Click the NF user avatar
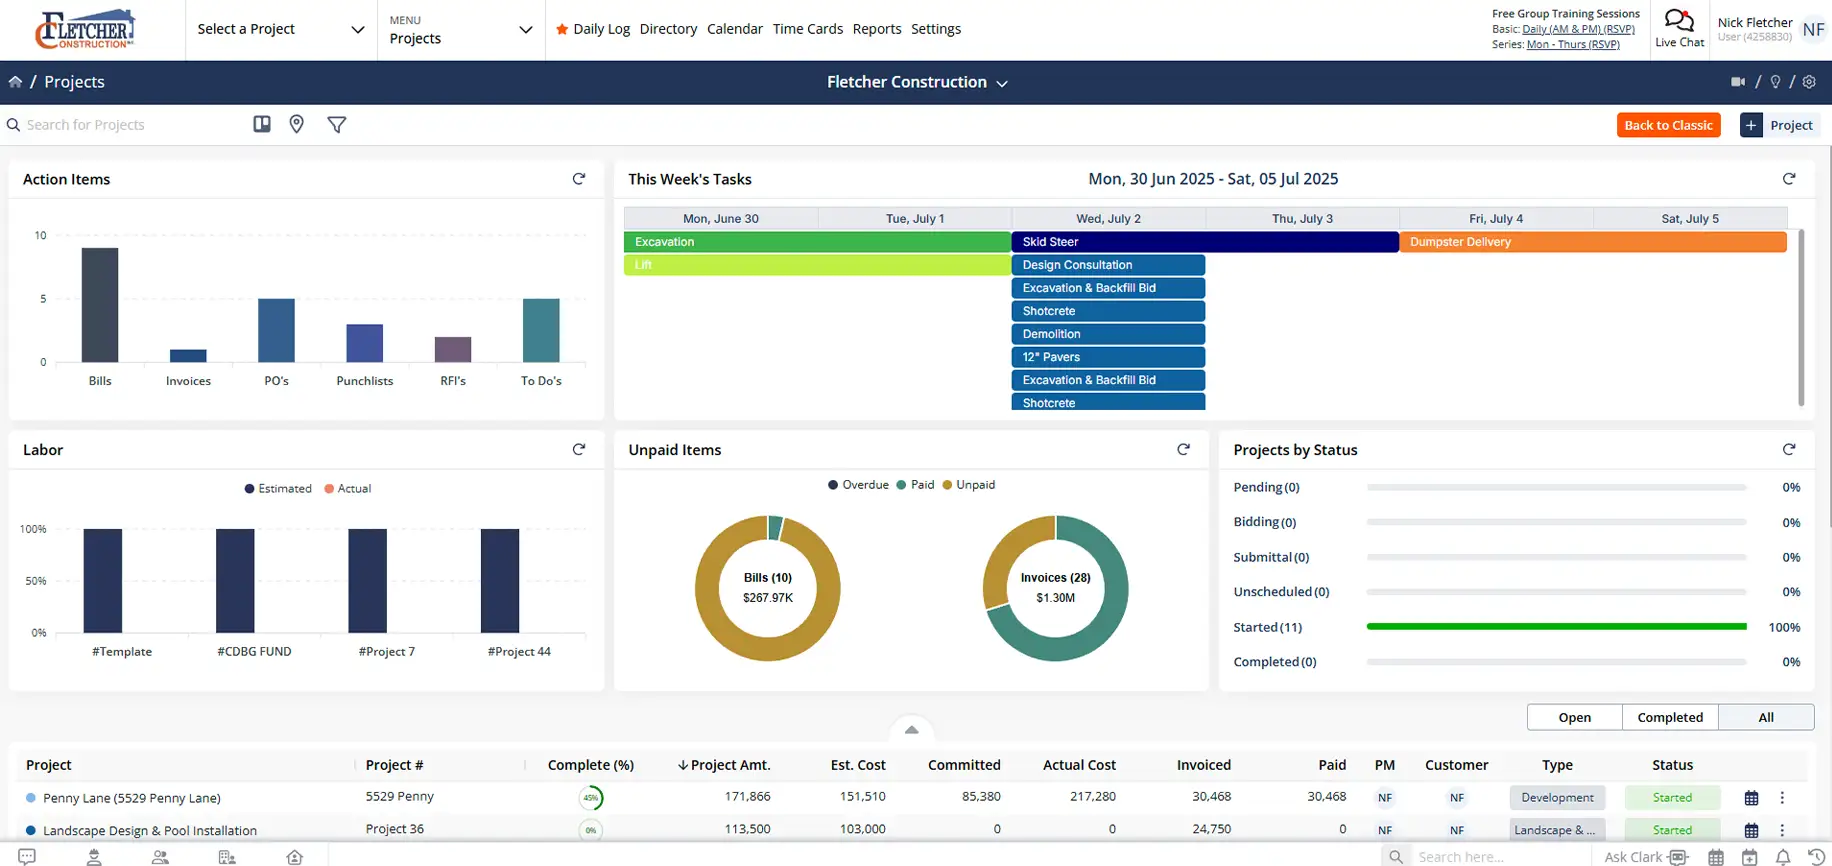 pos(1813,30)
